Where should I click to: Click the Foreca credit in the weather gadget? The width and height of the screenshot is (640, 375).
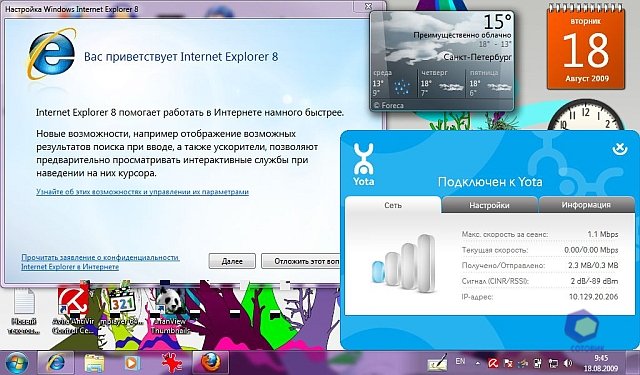388,105
